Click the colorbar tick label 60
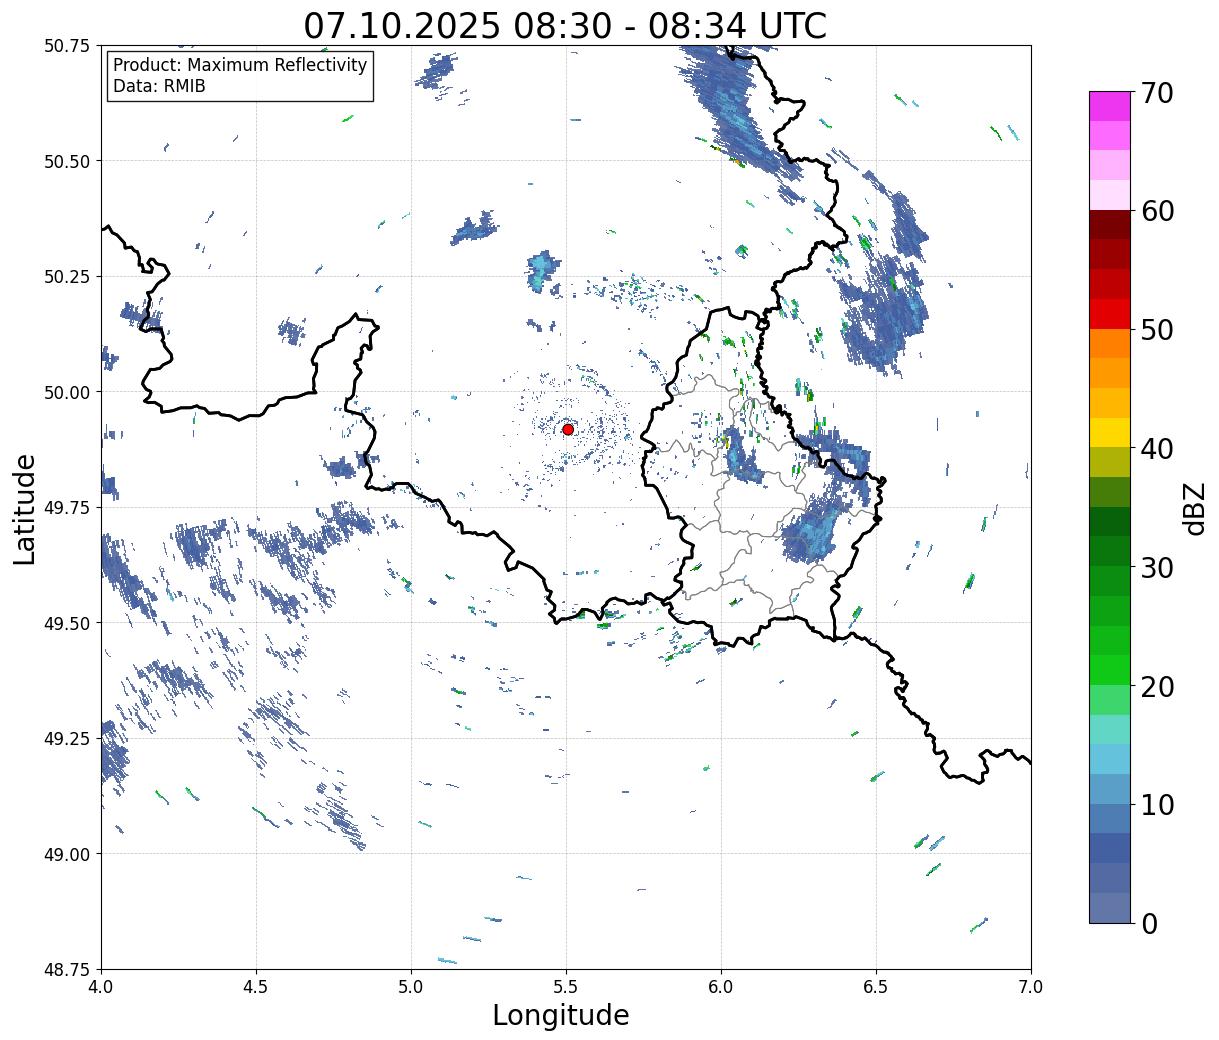The height and width of the screenshot is (1040, 1219). pos(1157,211)
